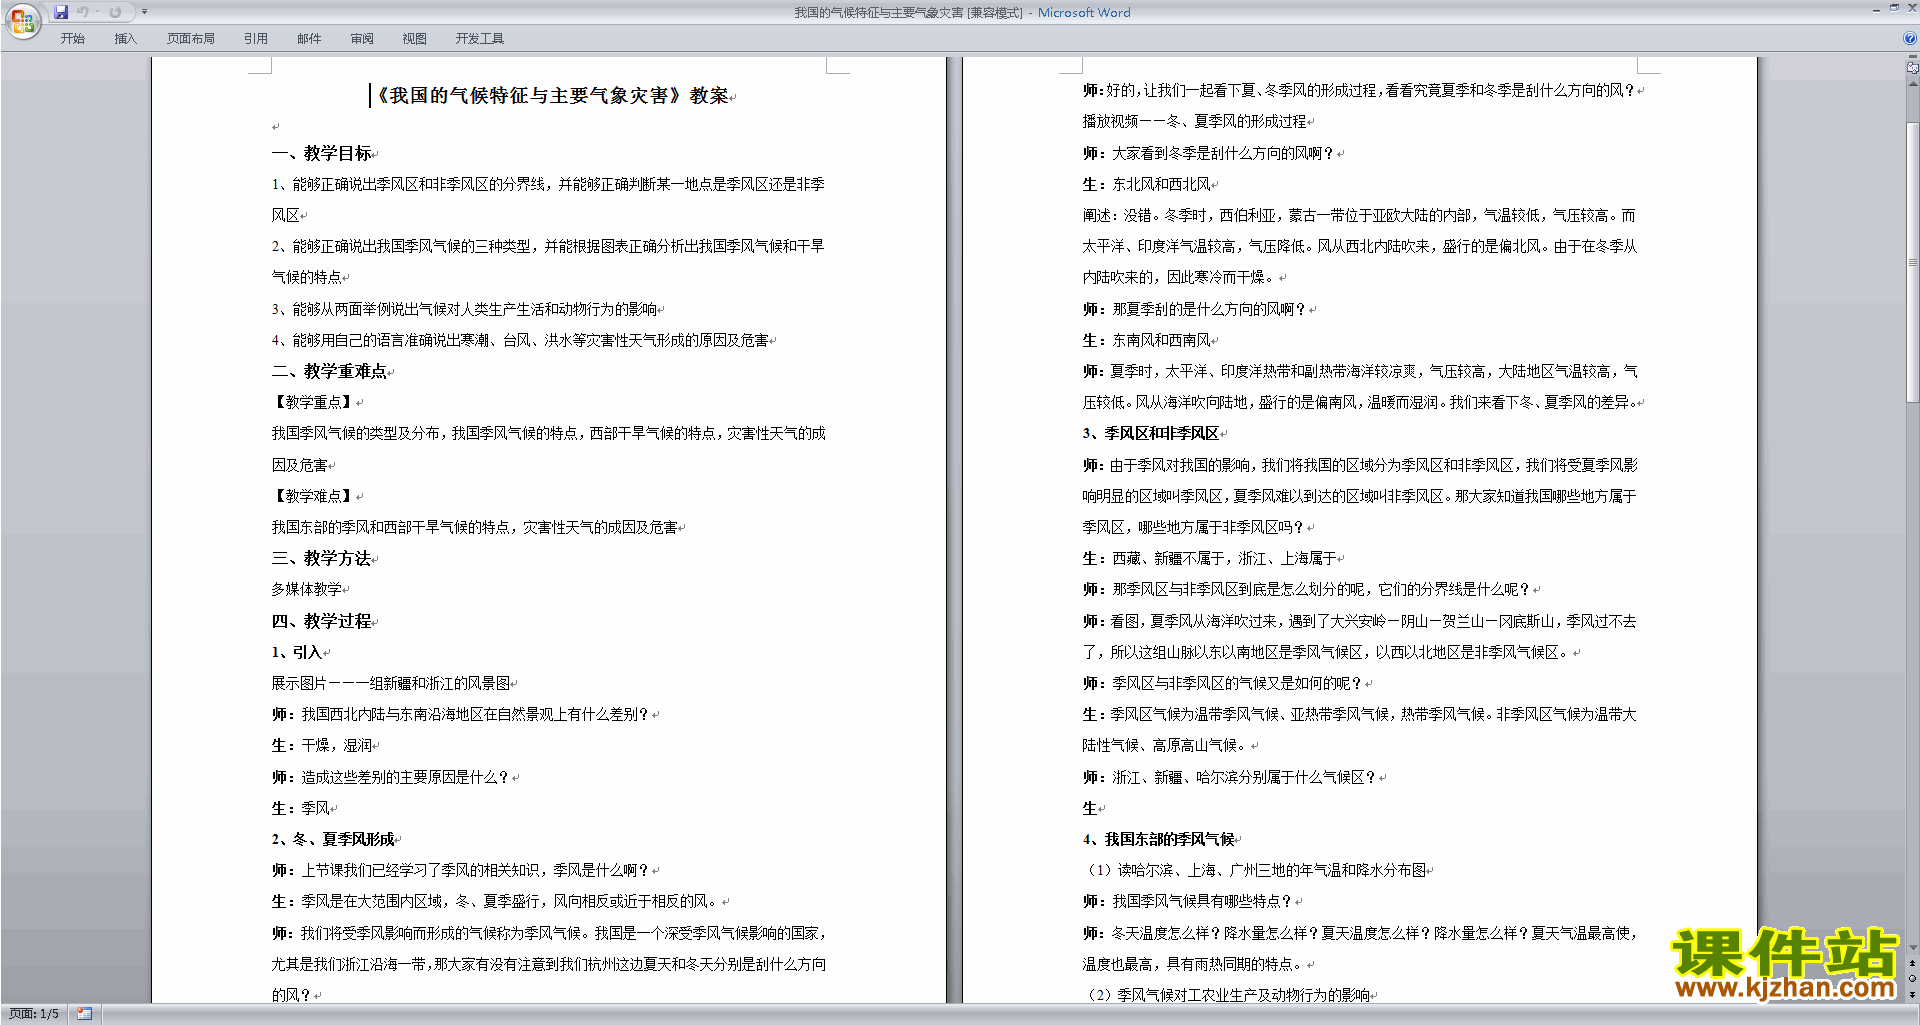Click the page count 页面: 1/5 in the status bar

(x=34, y=1014)
